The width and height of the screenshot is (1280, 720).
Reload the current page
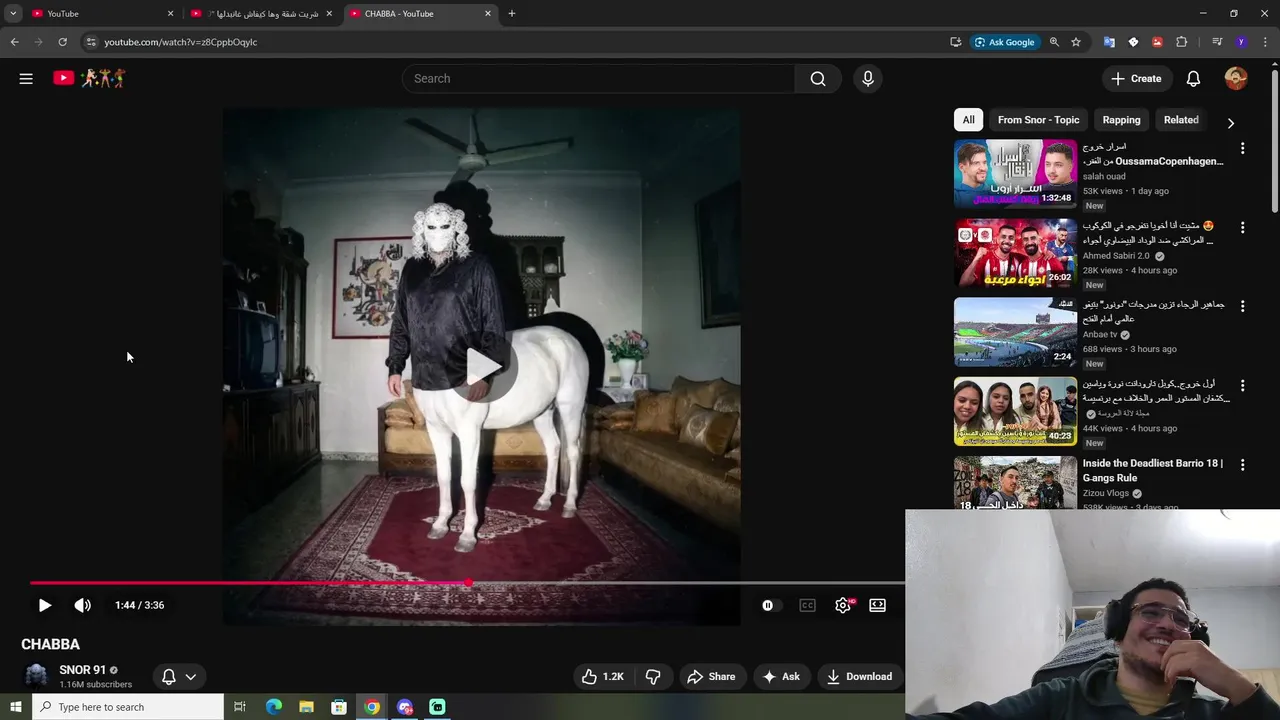(62, 42)
